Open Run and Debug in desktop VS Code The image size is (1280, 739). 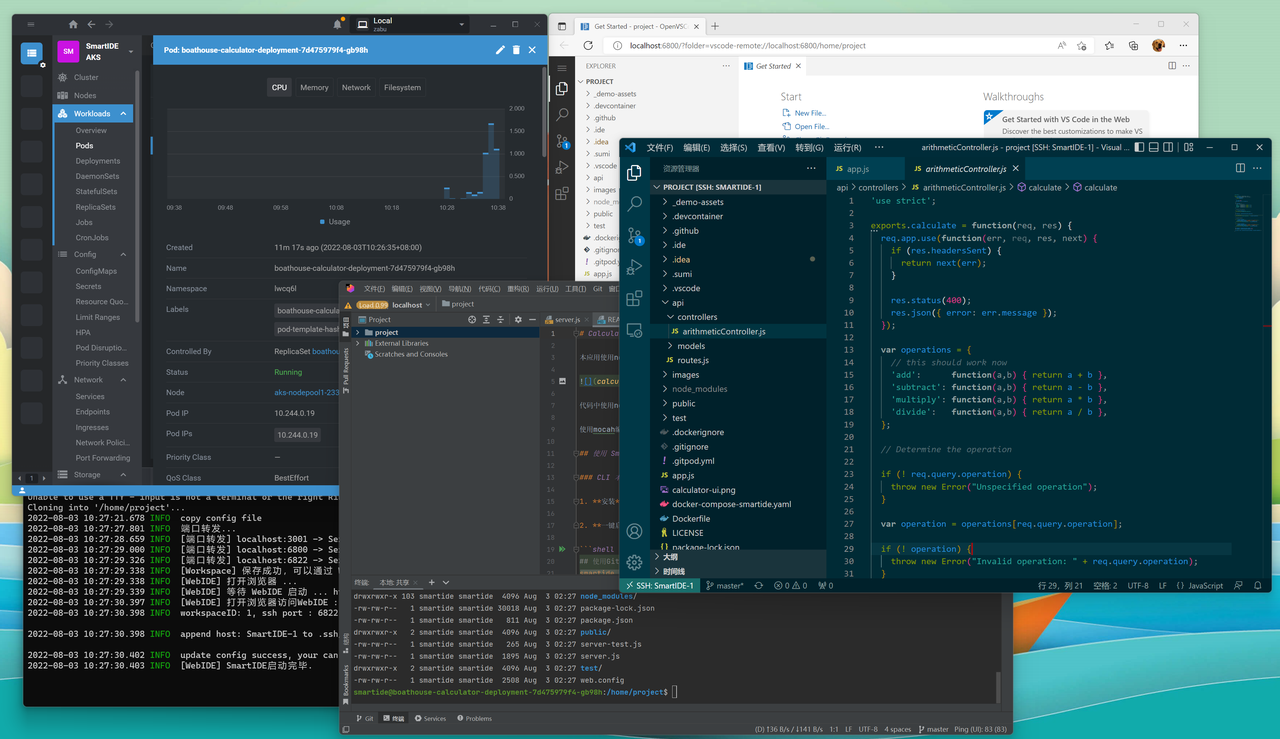[634, 267]
